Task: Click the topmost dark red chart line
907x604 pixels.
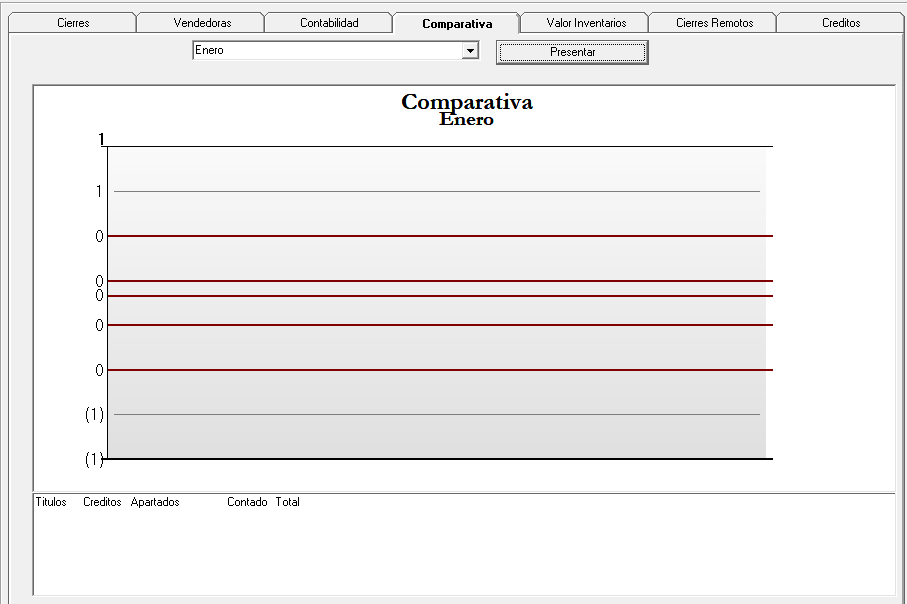Action: coord(440,236)
